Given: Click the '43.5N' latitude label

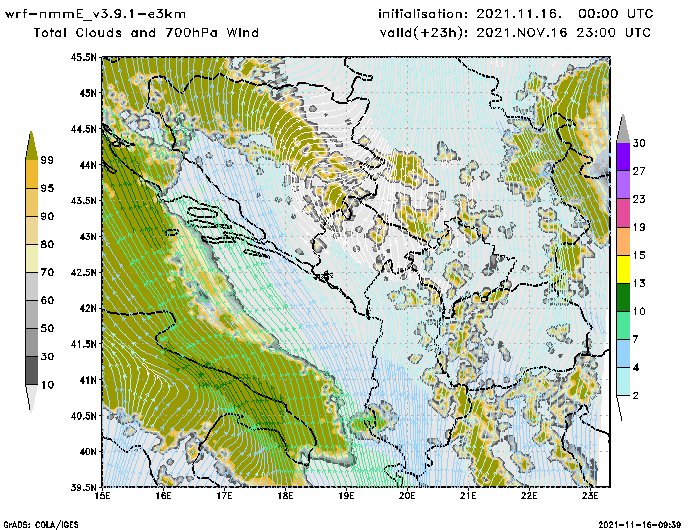Looking at the screenshot, I should tap(83, 200).
